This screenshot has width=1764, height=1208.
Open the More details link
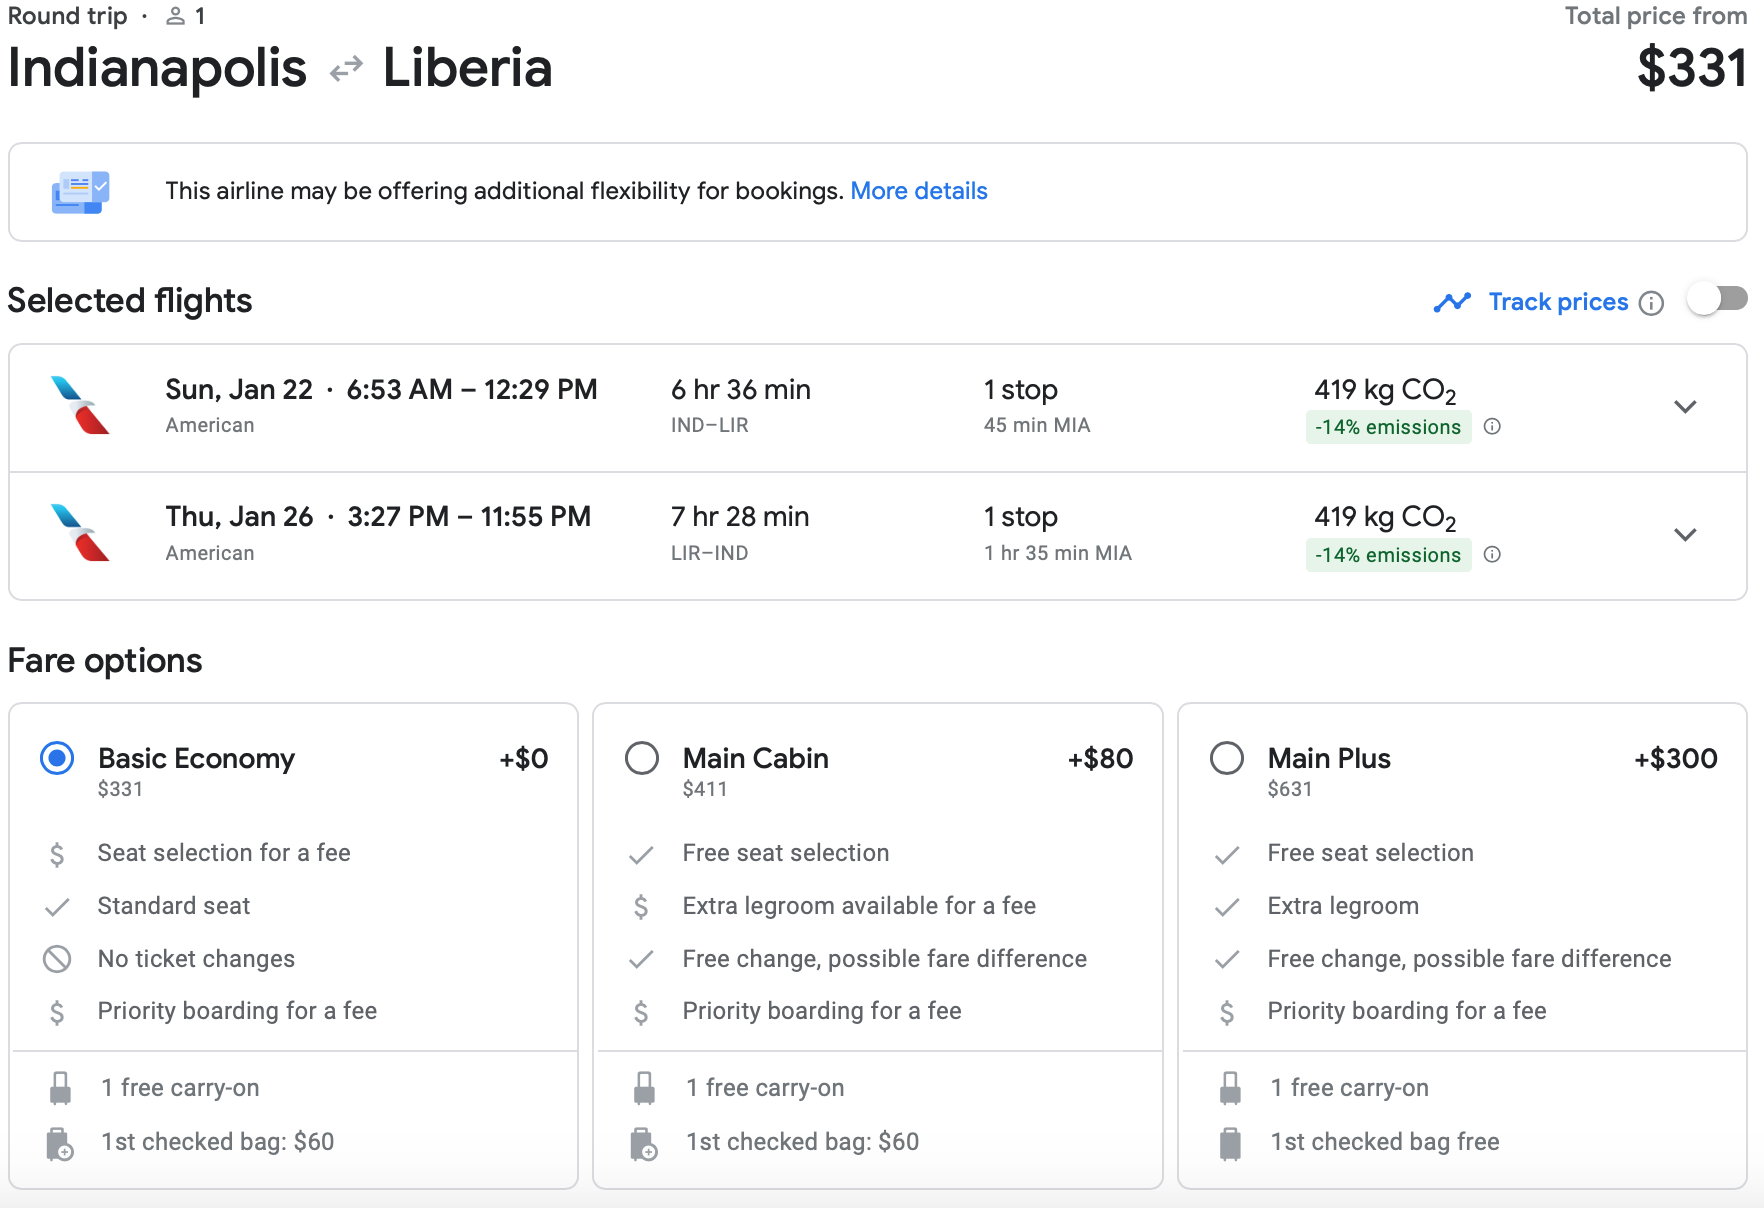(919, 190)
